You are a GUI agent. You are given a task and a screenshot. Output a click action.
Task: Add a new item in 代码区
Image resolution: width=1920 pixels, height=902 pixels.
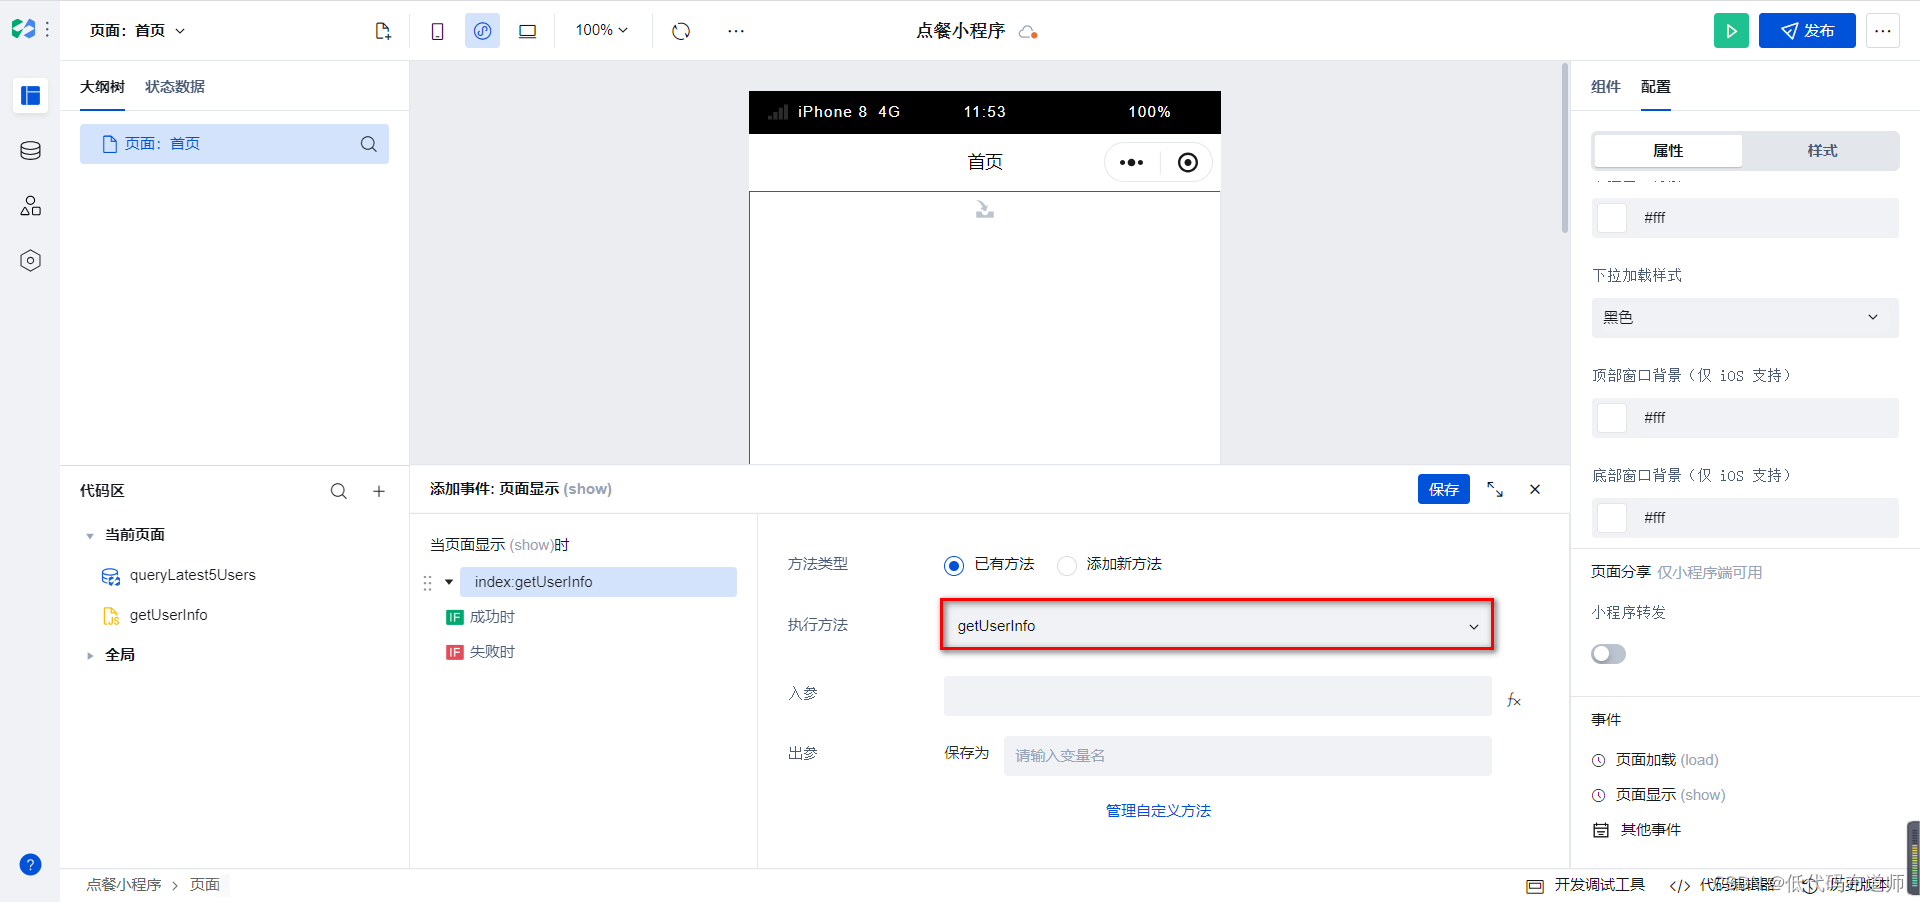[379, 491]
